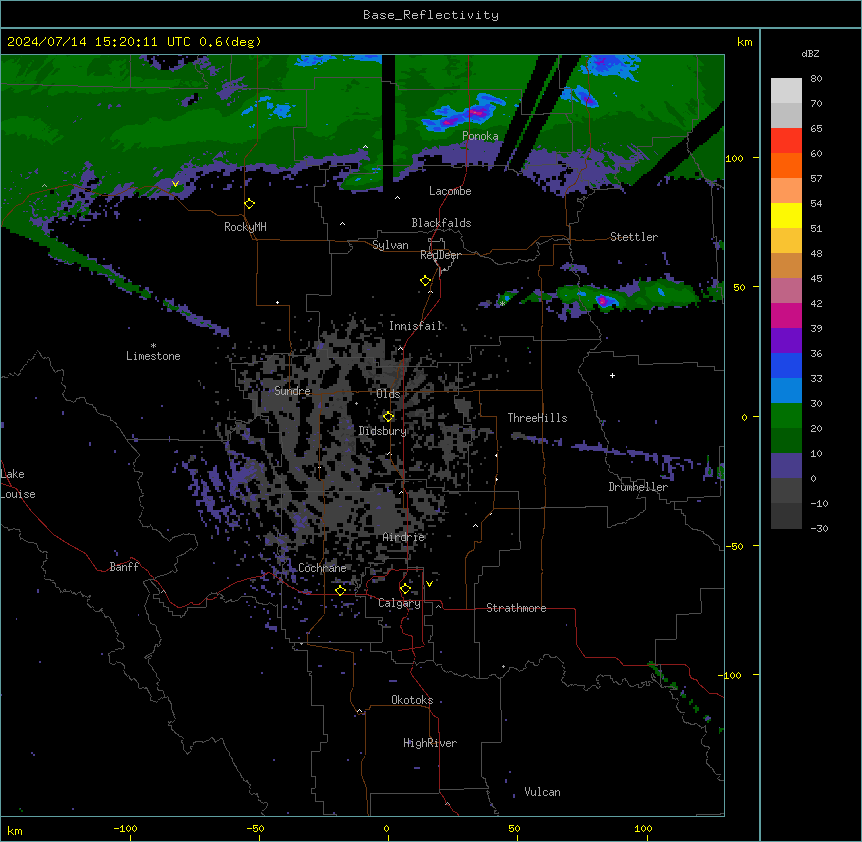Click the HighRiver label
This screenshot has width=862, height=842.
pyautogui.click(x=430, y=743)
